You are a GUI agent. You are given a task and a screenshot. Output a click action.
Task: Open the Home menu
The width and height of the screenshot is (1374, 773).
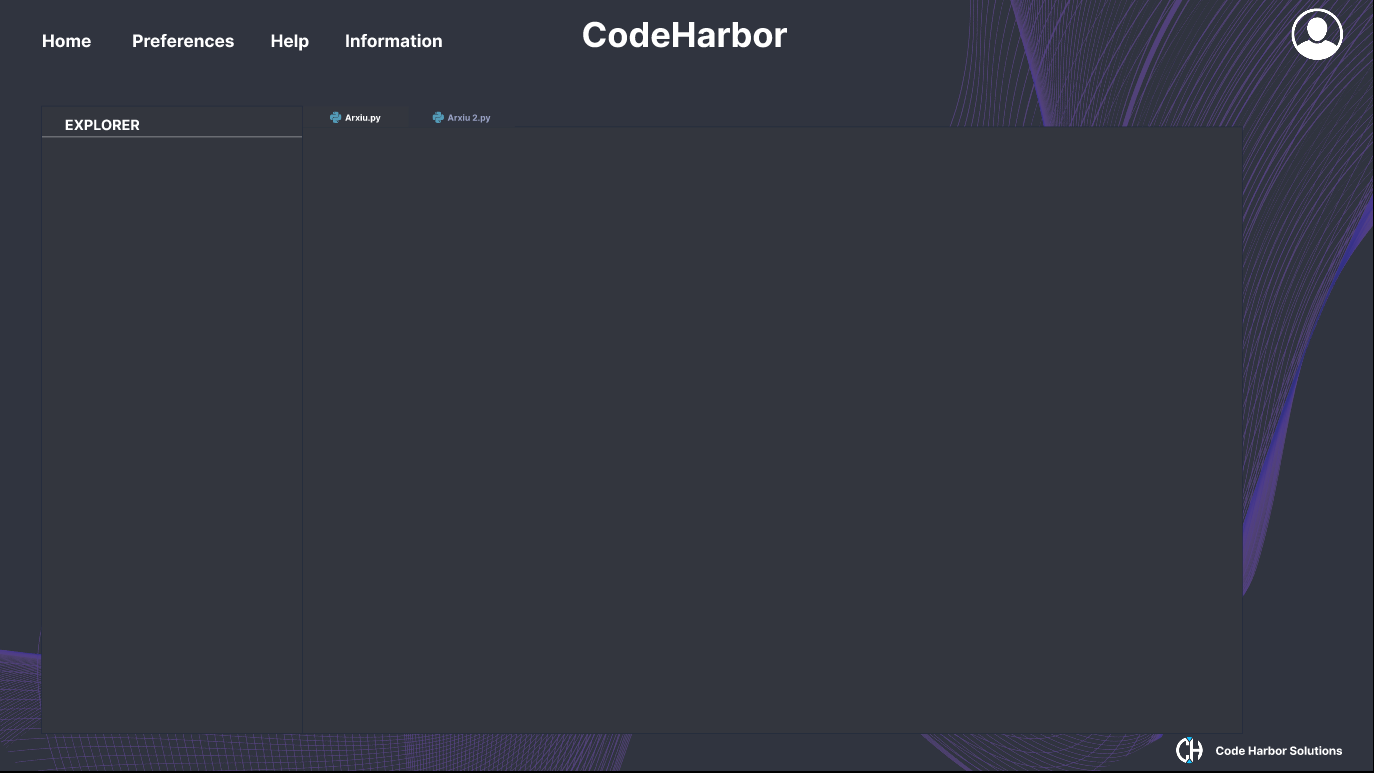click(66, 41)
